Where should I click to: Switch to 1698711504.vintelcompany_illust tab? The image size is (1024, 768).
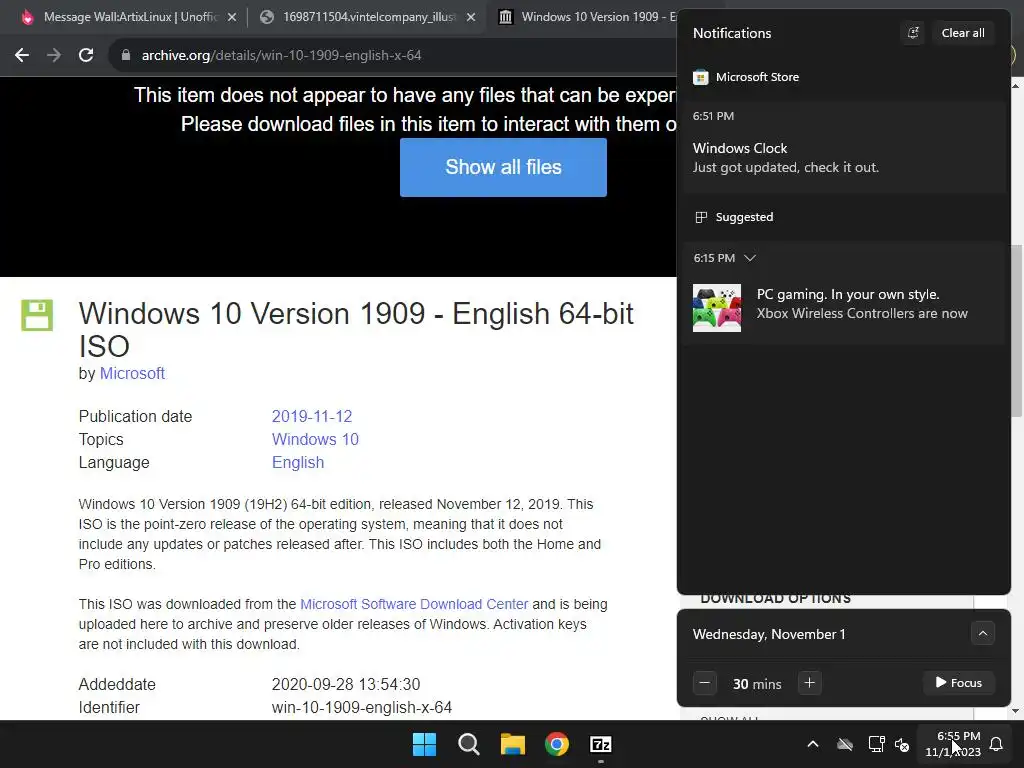pos(369,17)
